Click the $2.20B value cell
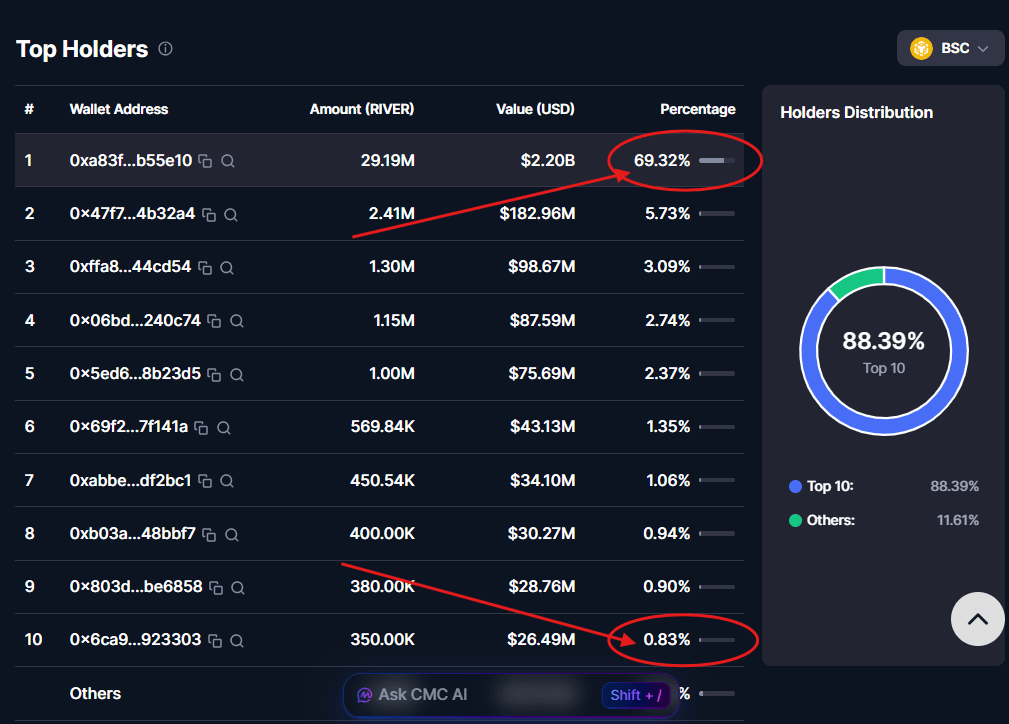 pos(548,160)
